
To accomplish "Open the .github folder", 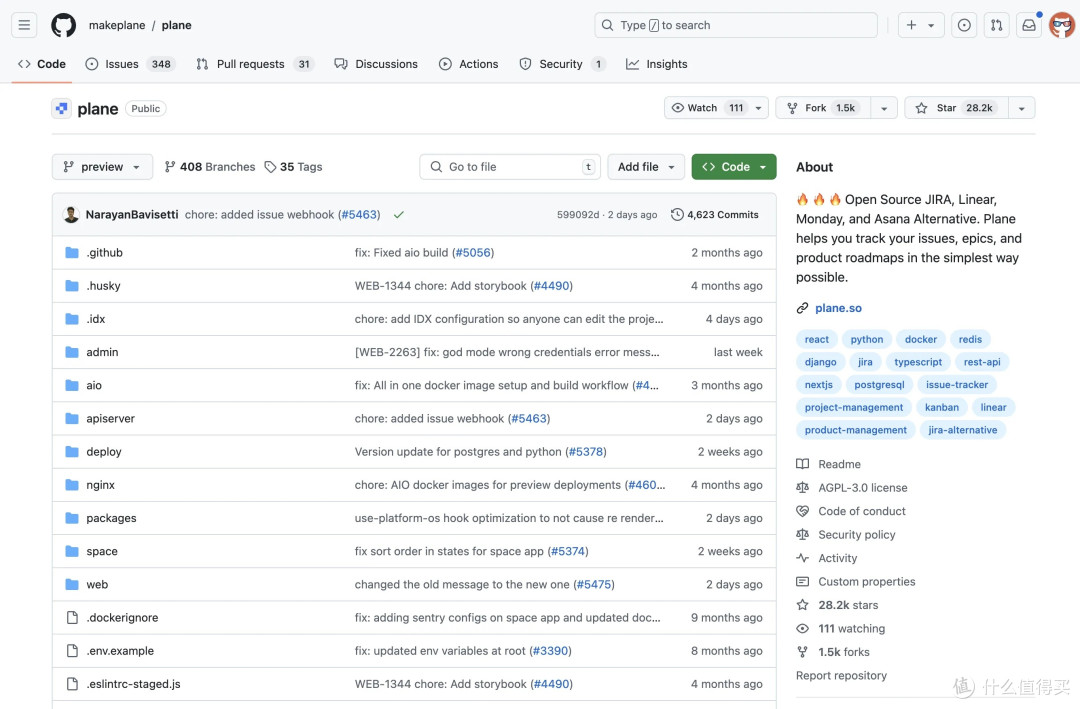I will pos(105,252).
